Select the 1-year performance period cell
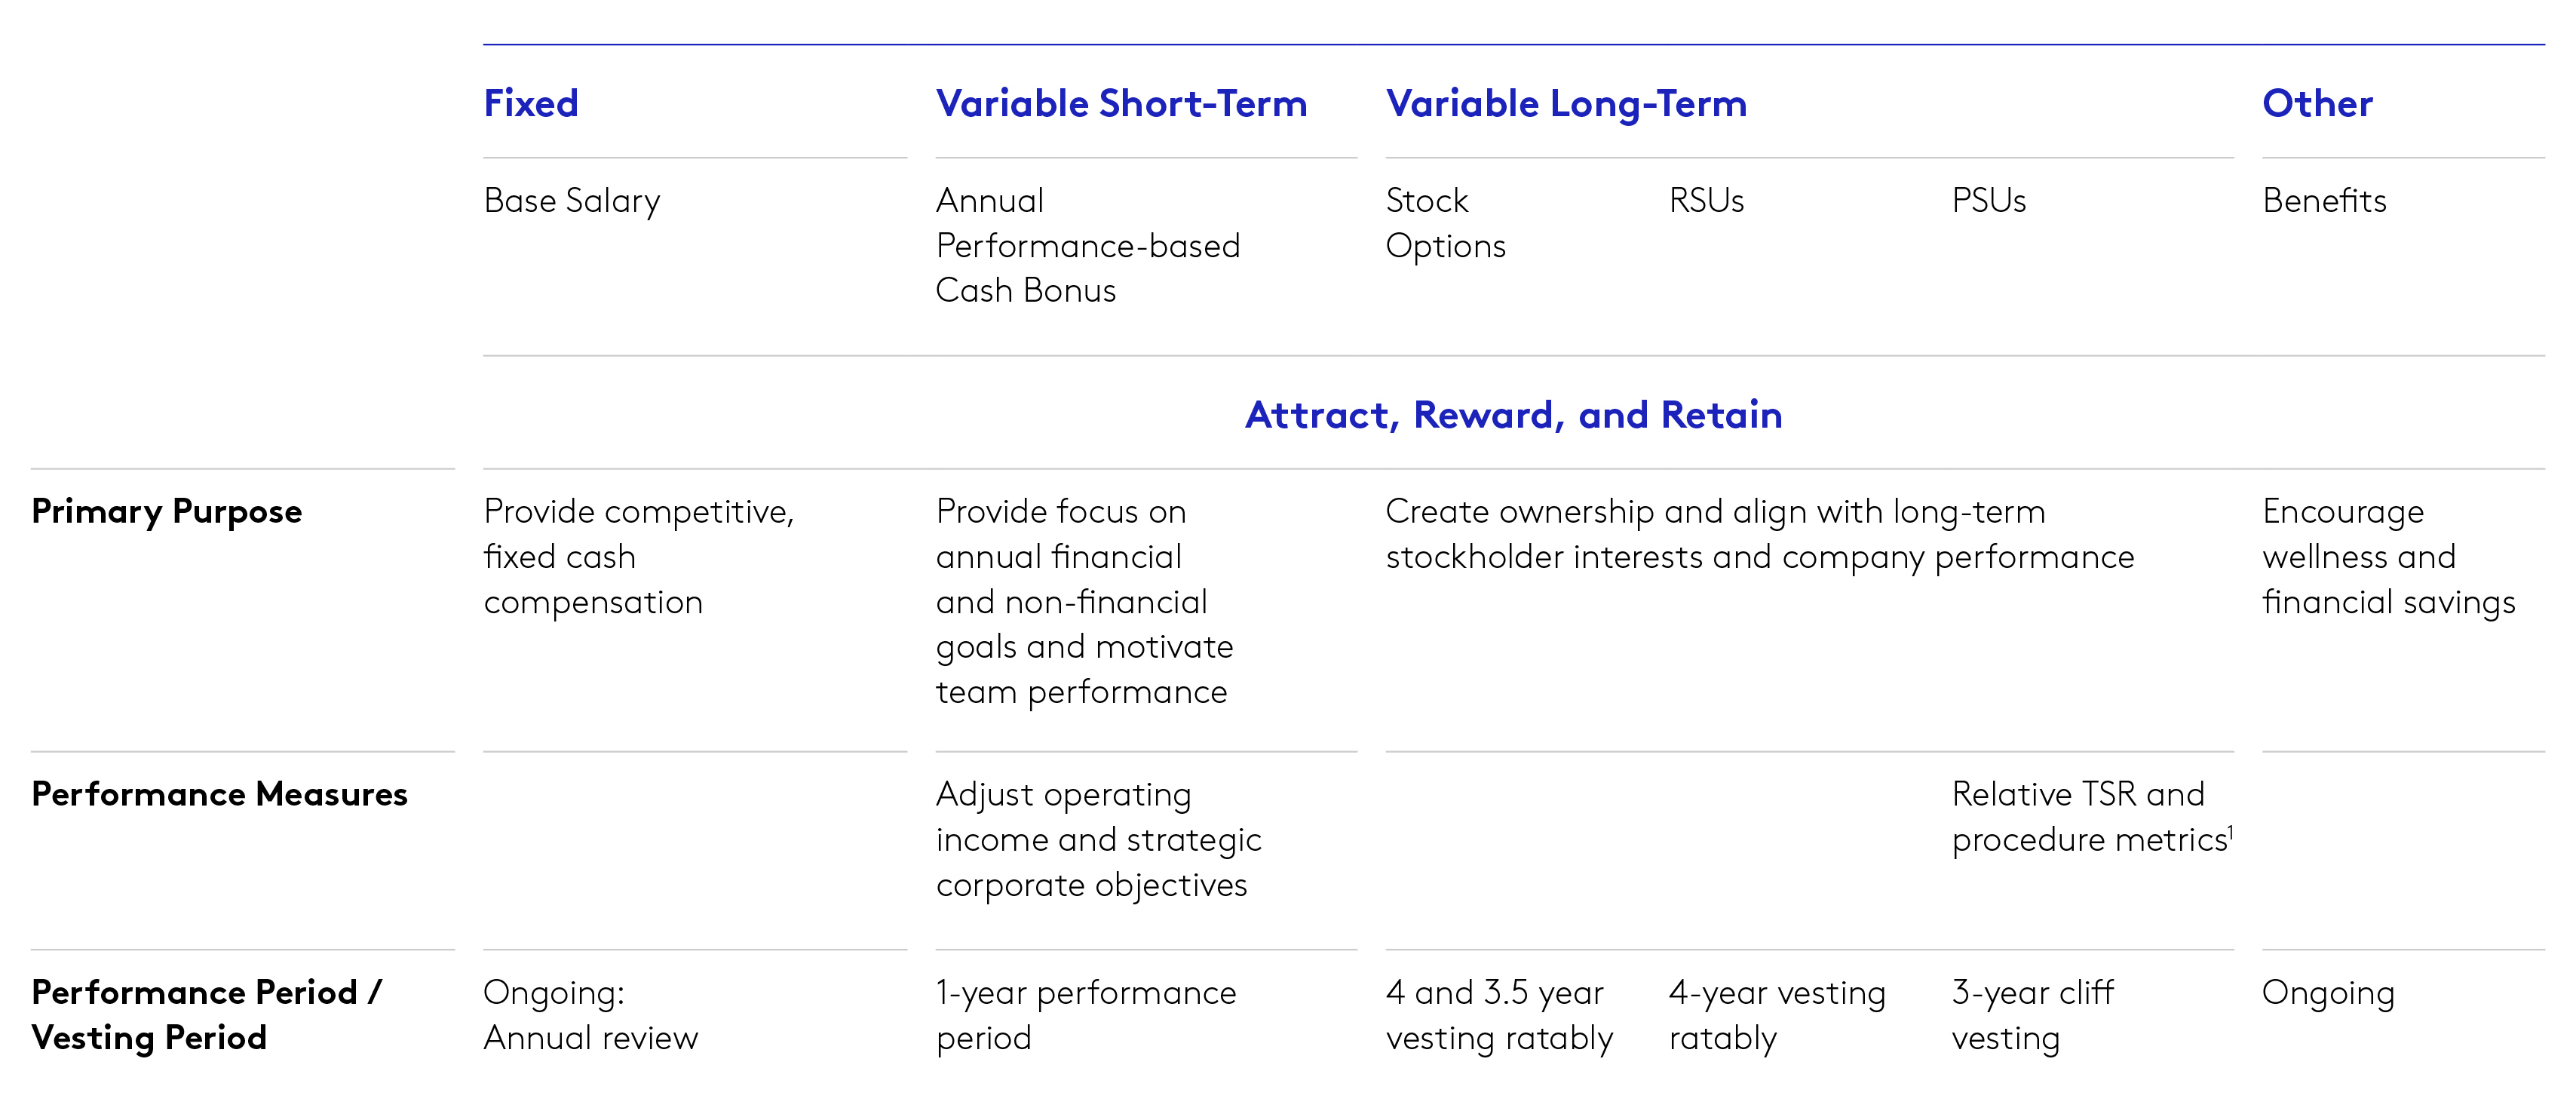 coord(1085,1015)
